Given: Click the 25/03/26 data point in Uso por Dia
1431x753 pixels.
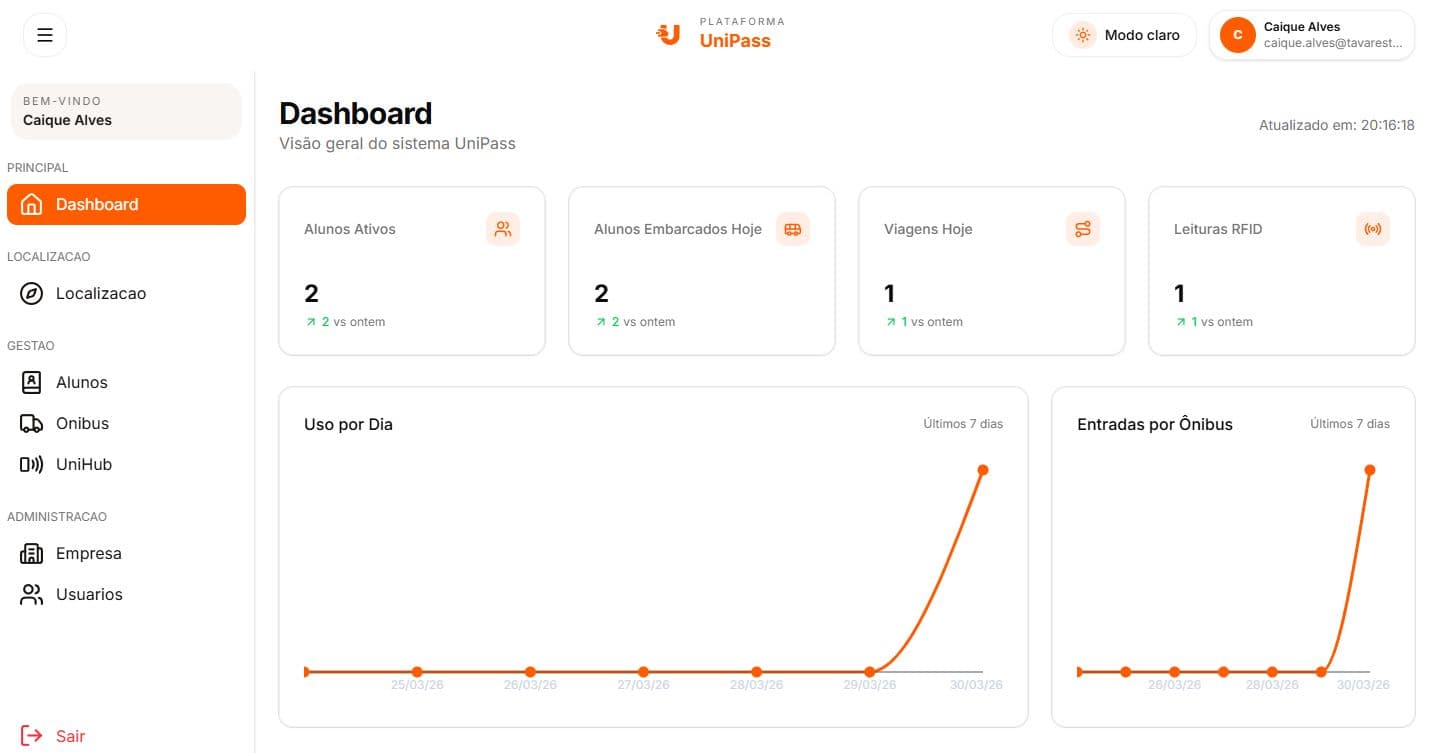Looking at the screenshot, I should 417,672.
